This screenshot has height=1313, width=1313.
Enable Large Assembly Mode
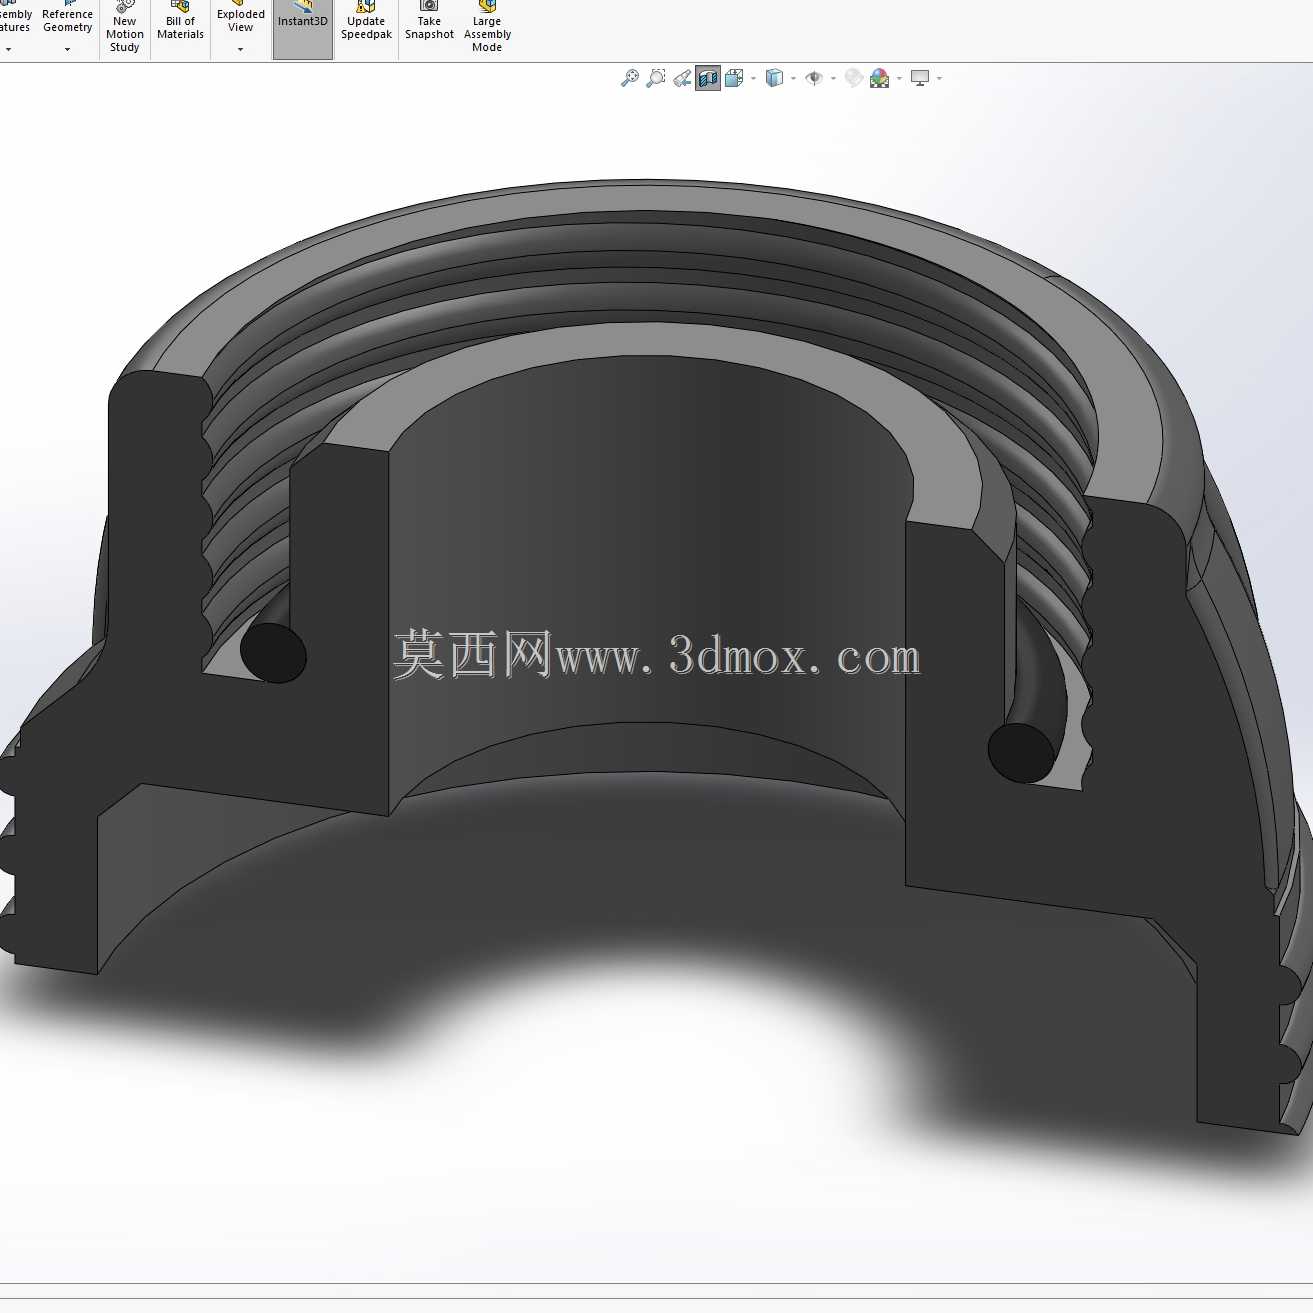(x=487, y=28)
